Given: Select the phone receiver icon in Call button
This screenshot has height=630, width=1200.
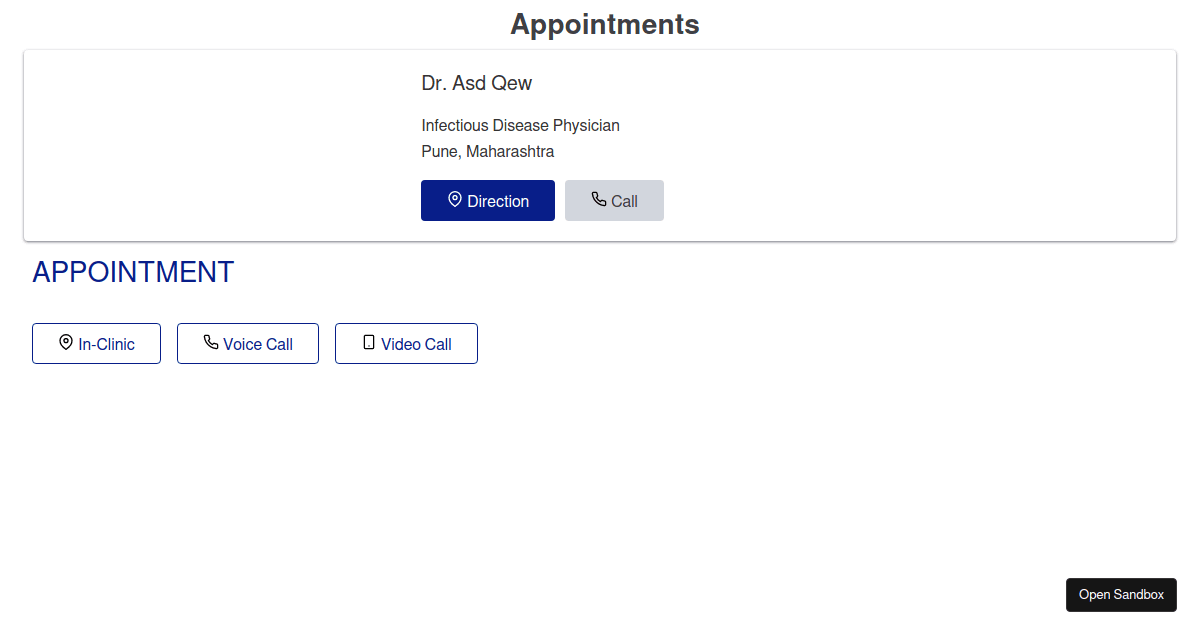Looking at the screenshot, I should [x=598, y=200].
